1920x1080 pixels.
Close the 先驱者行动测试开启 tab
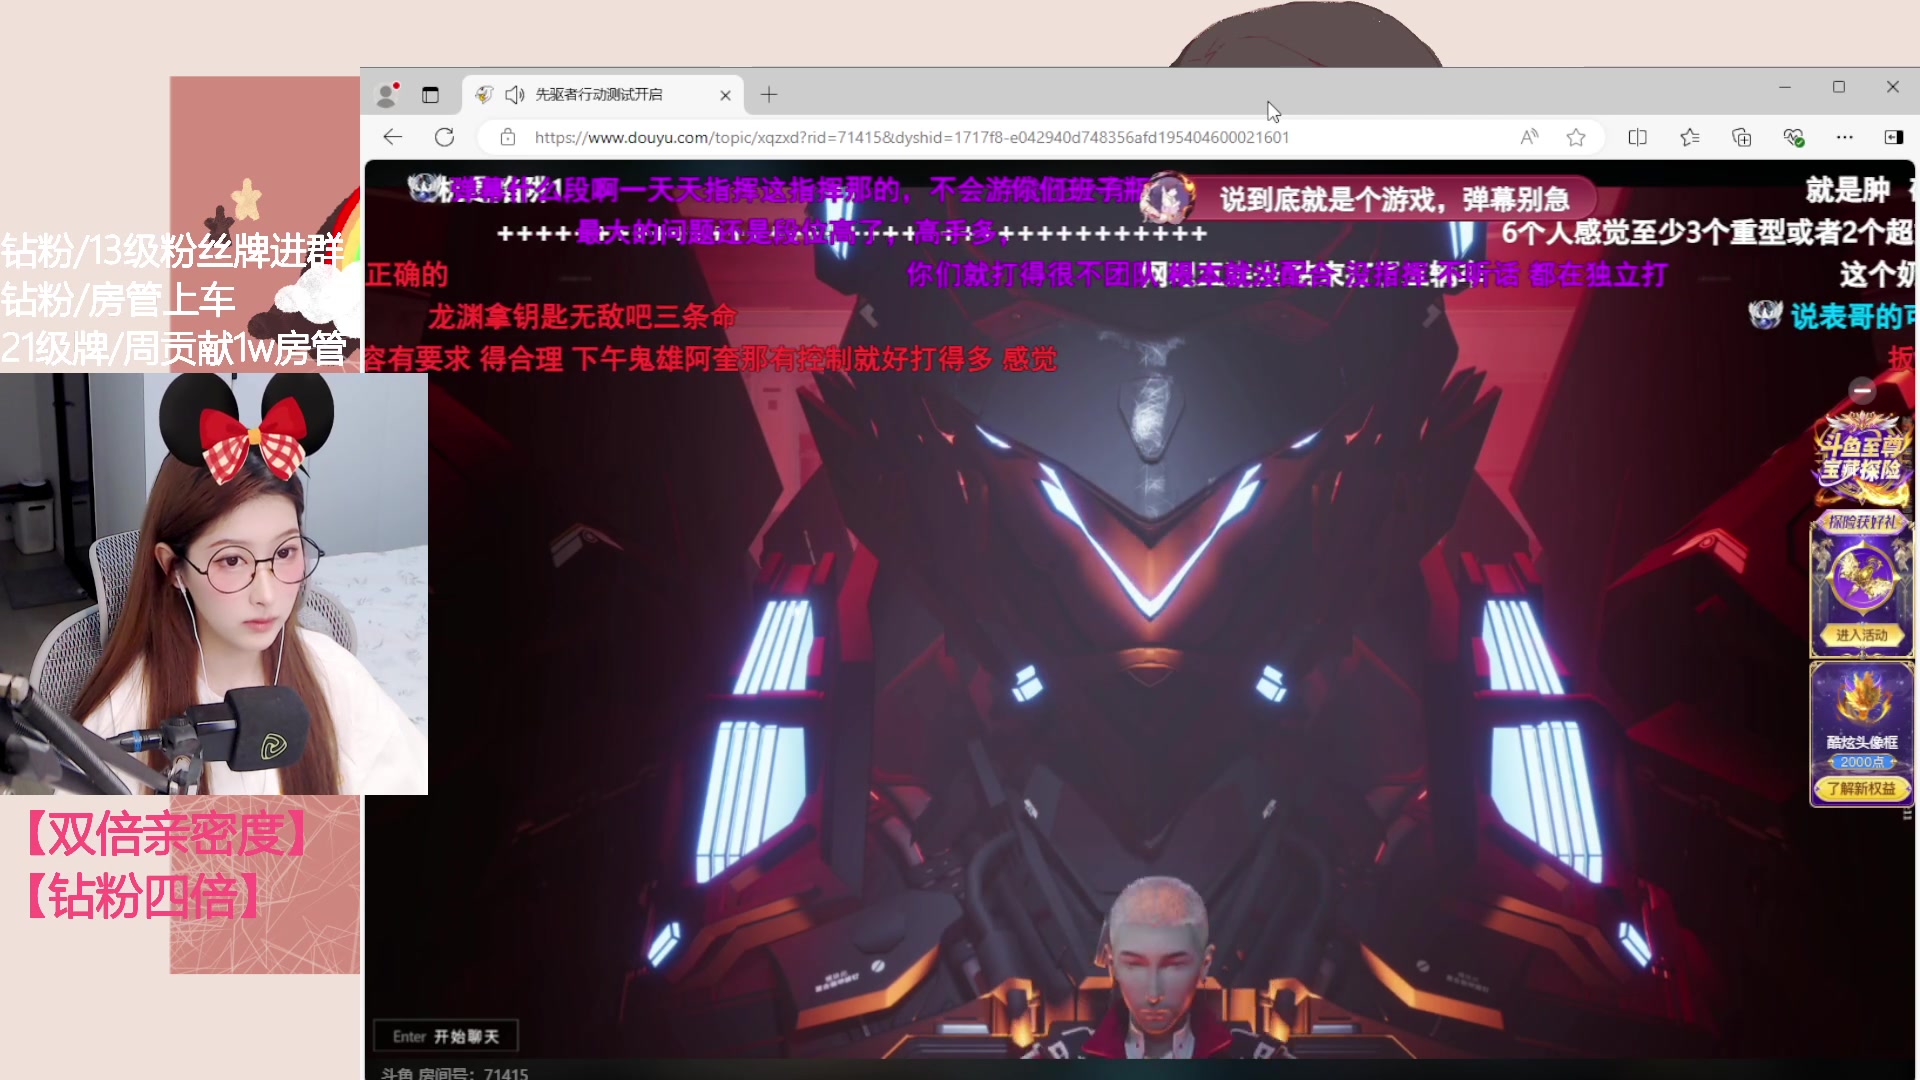pos(725,95)
